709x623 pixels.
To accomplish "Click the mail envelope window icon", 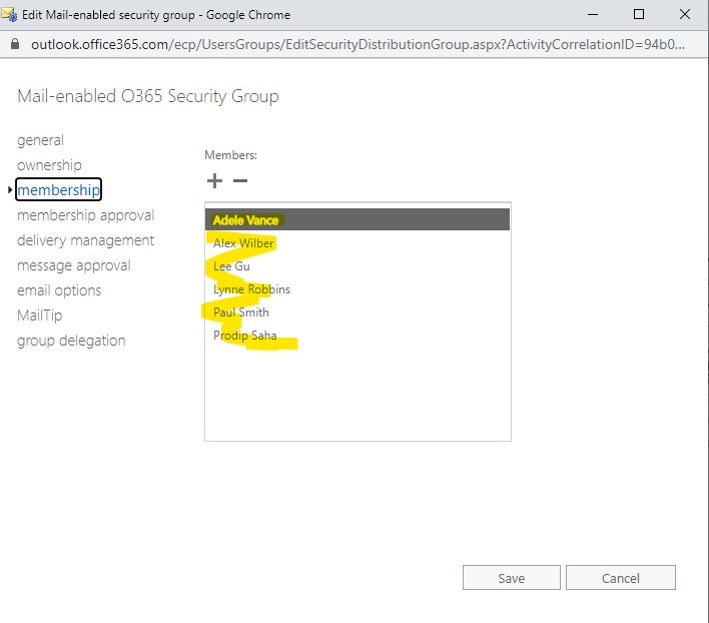I will click(9, 14).
